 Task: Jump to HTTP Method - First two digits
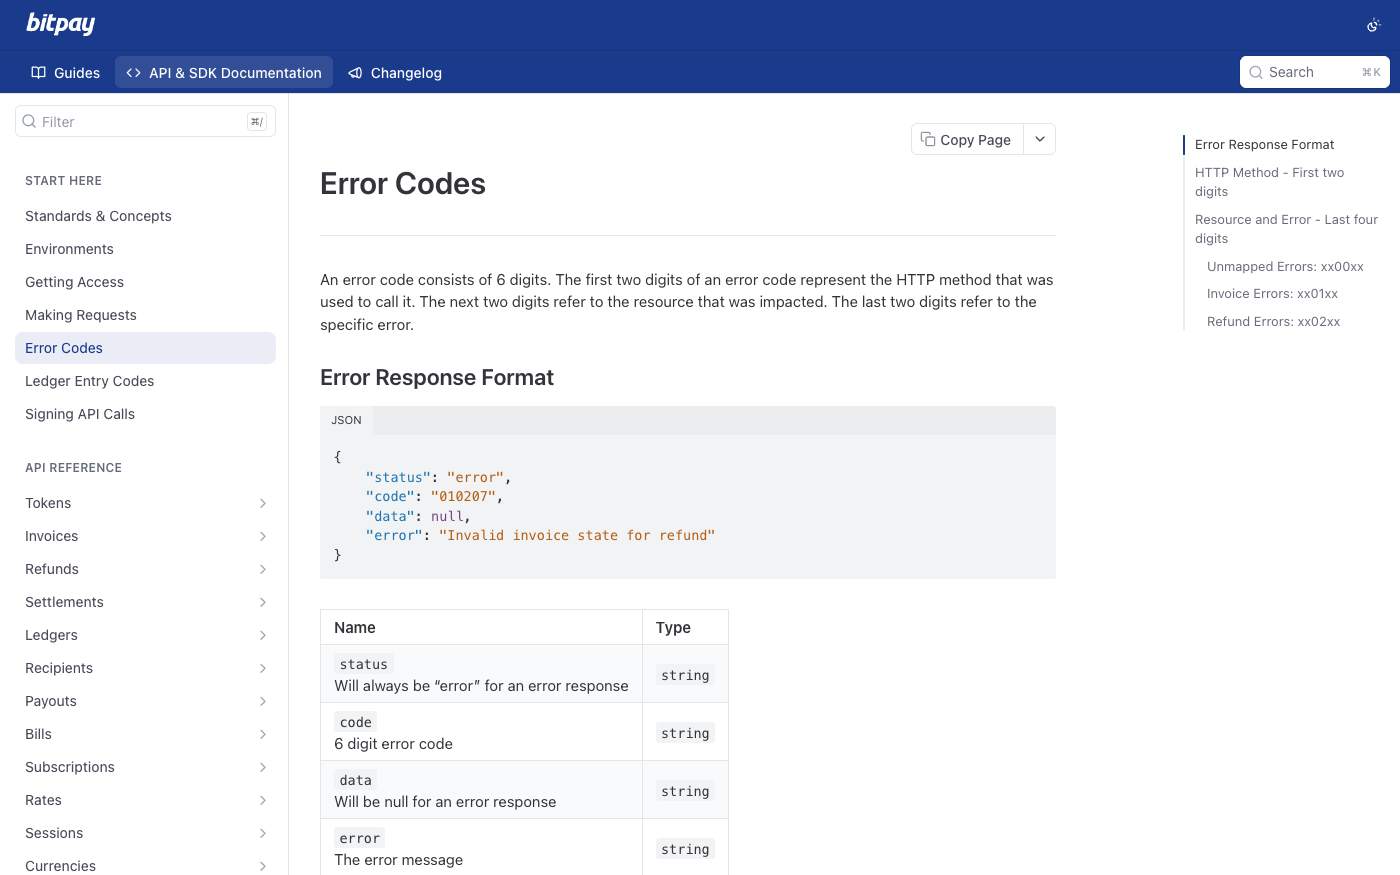tap(1269, 182)
